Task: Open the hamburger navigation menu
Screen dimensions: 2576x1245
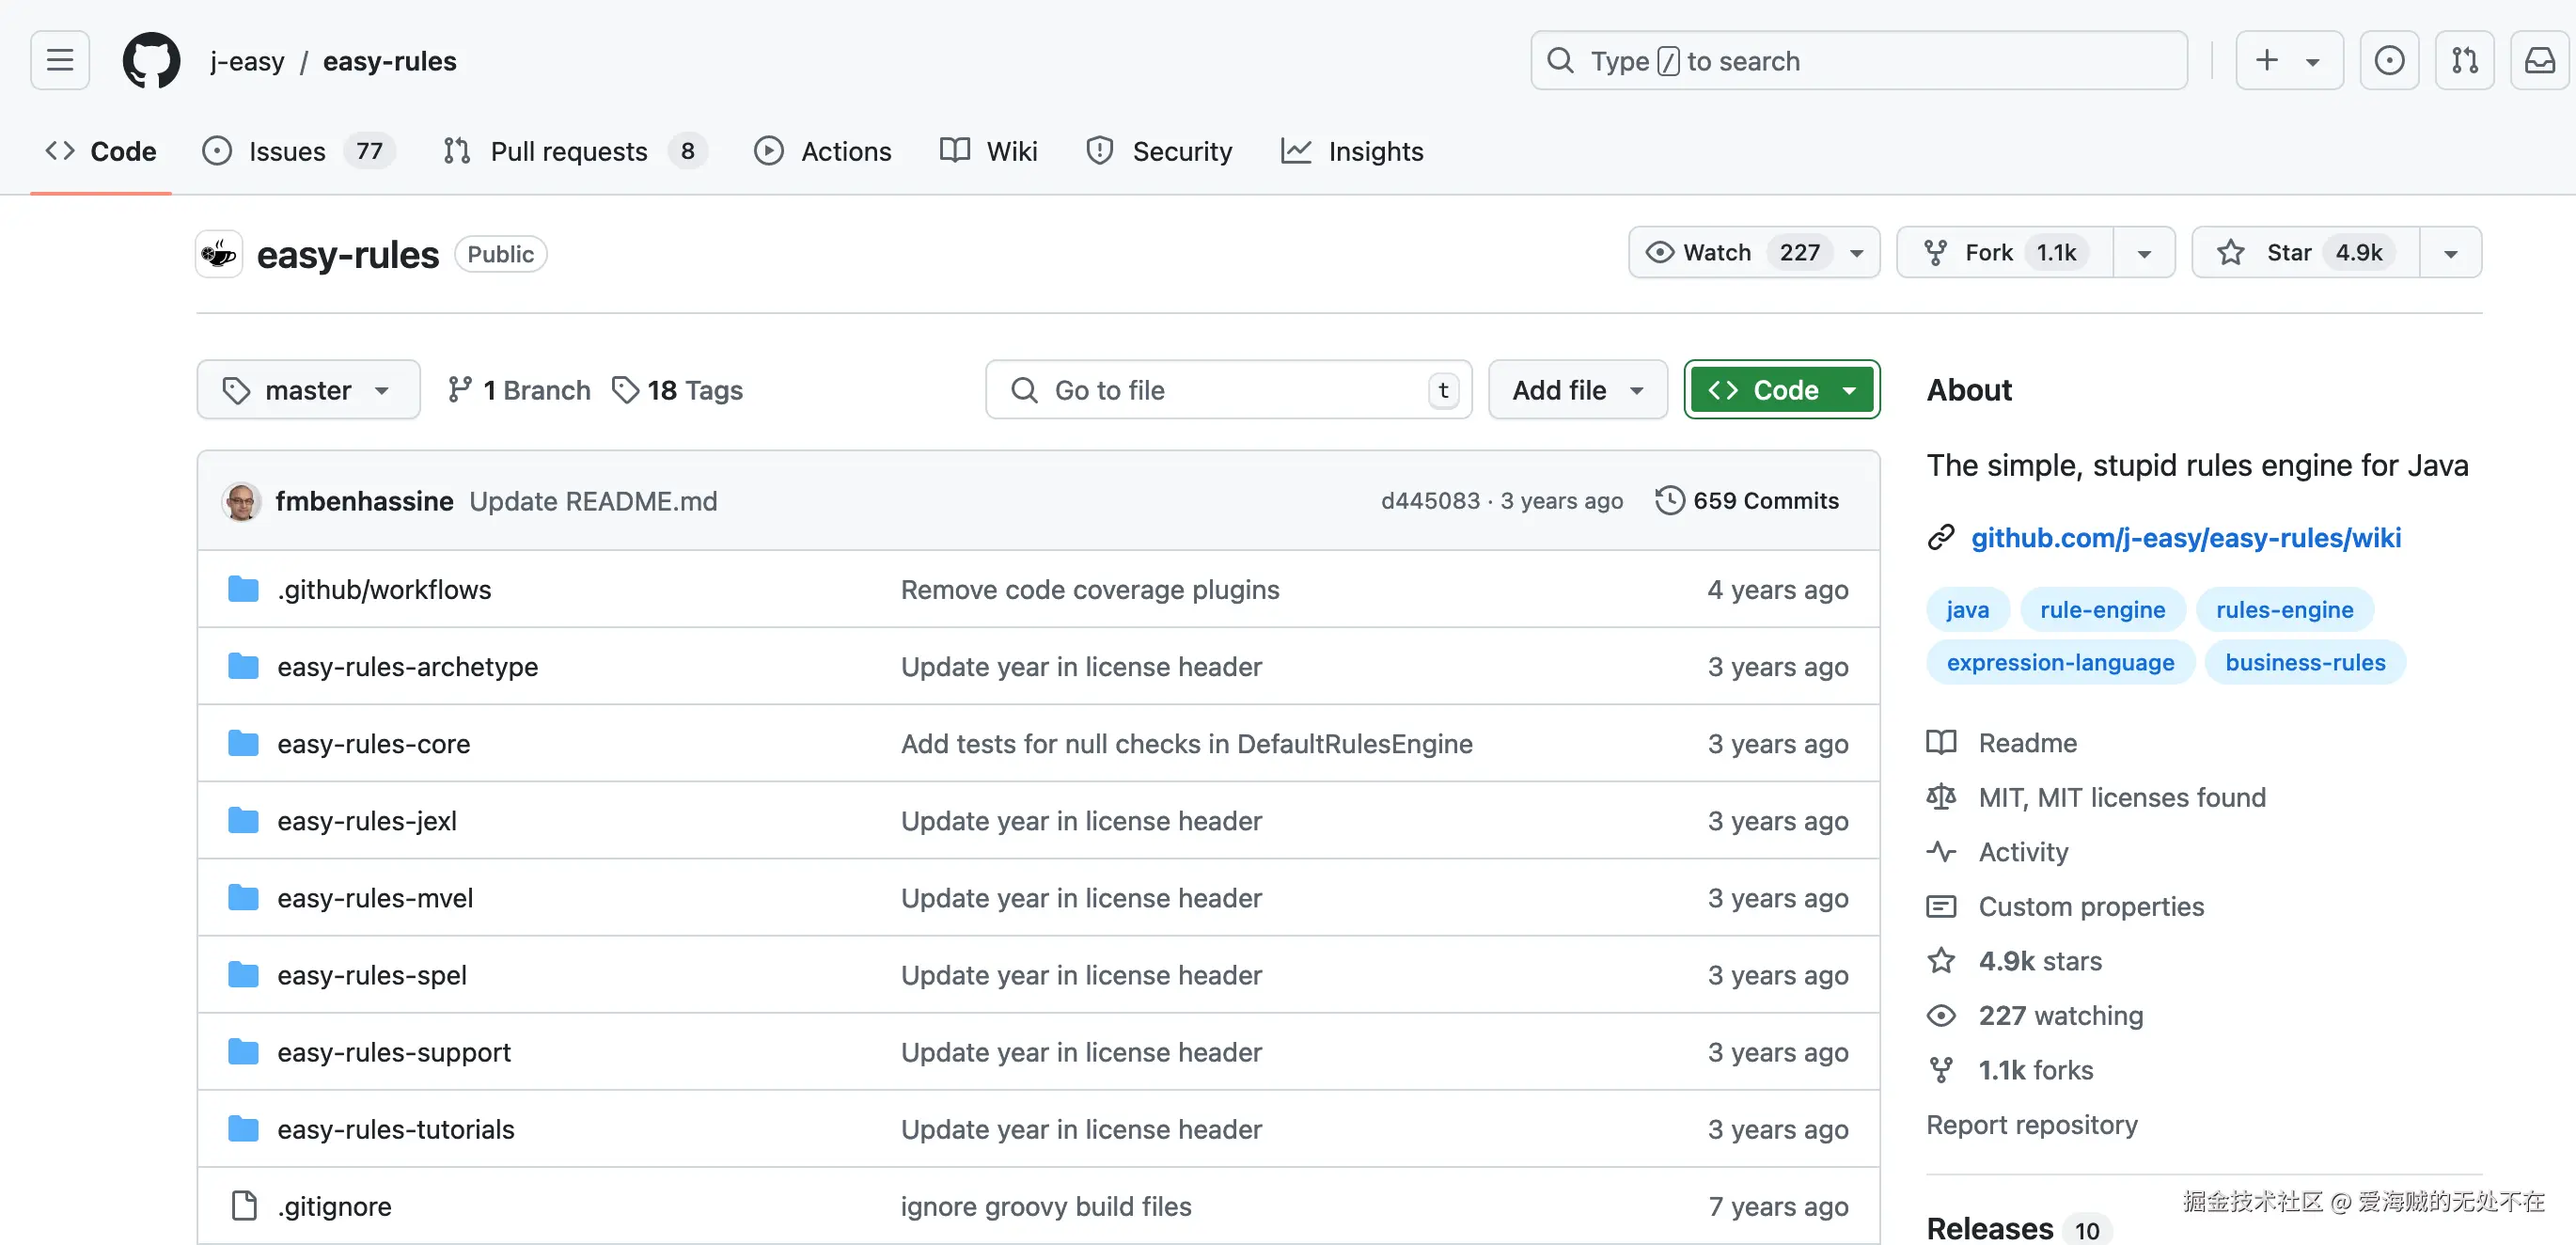Action: (x=60, y=61)
